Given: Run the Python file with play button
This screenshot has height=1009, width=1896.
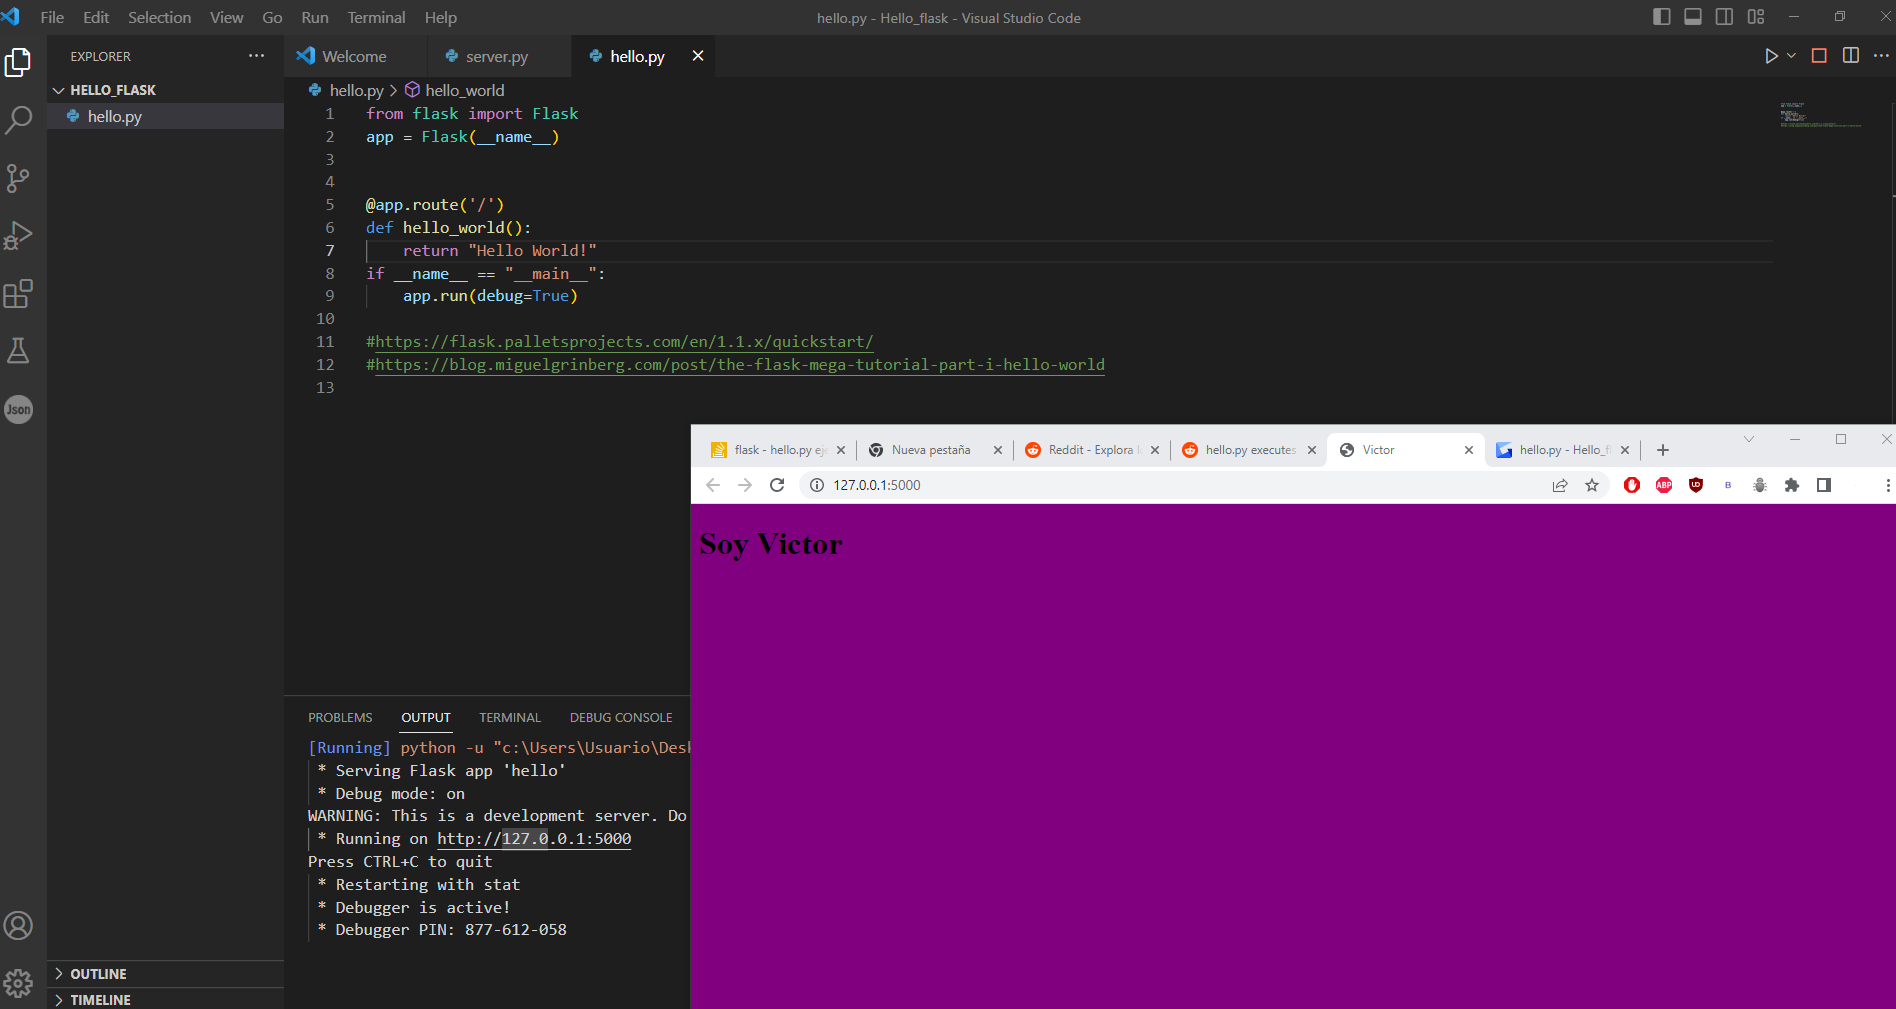Looking at the screenshot, I should (x=1771, y=56).
